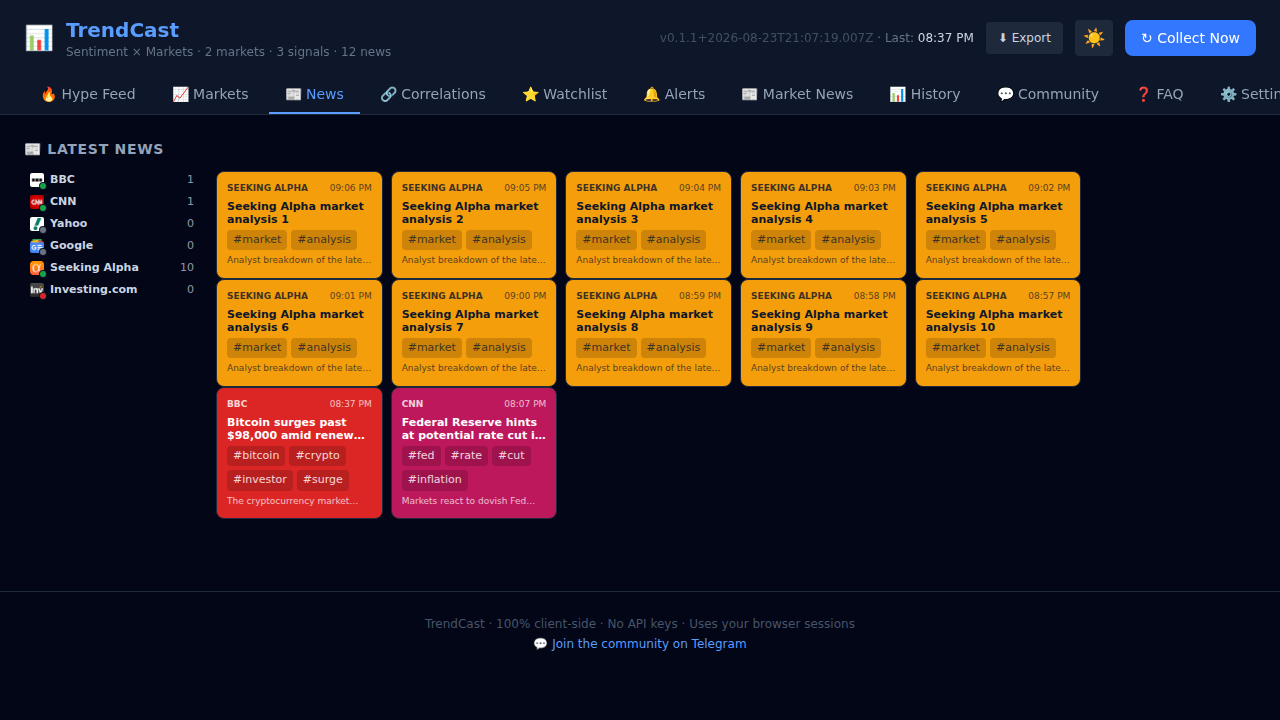Screen dimensions: 1280x720
Task: Open Seeking Alpha market analysis 6 card
Action: tap(299, 333)
